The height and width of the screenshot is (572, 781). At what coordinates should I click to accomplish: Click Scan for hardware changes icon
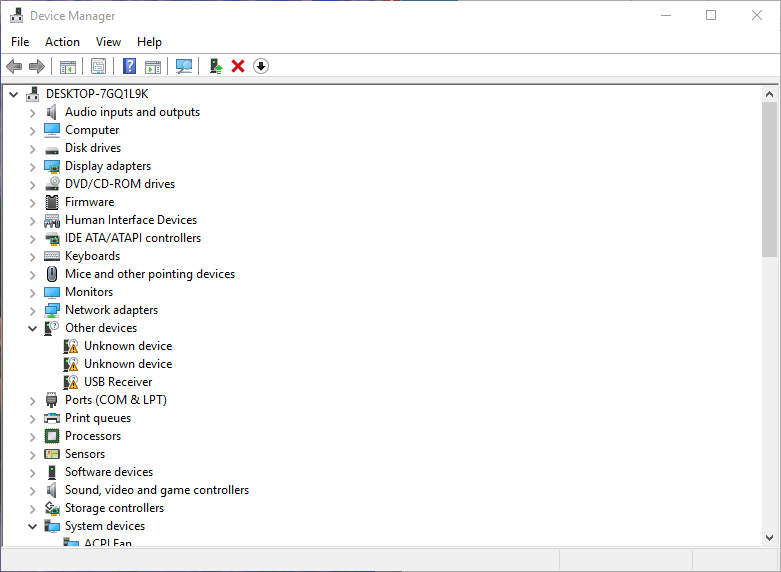[x=184, y=66]
